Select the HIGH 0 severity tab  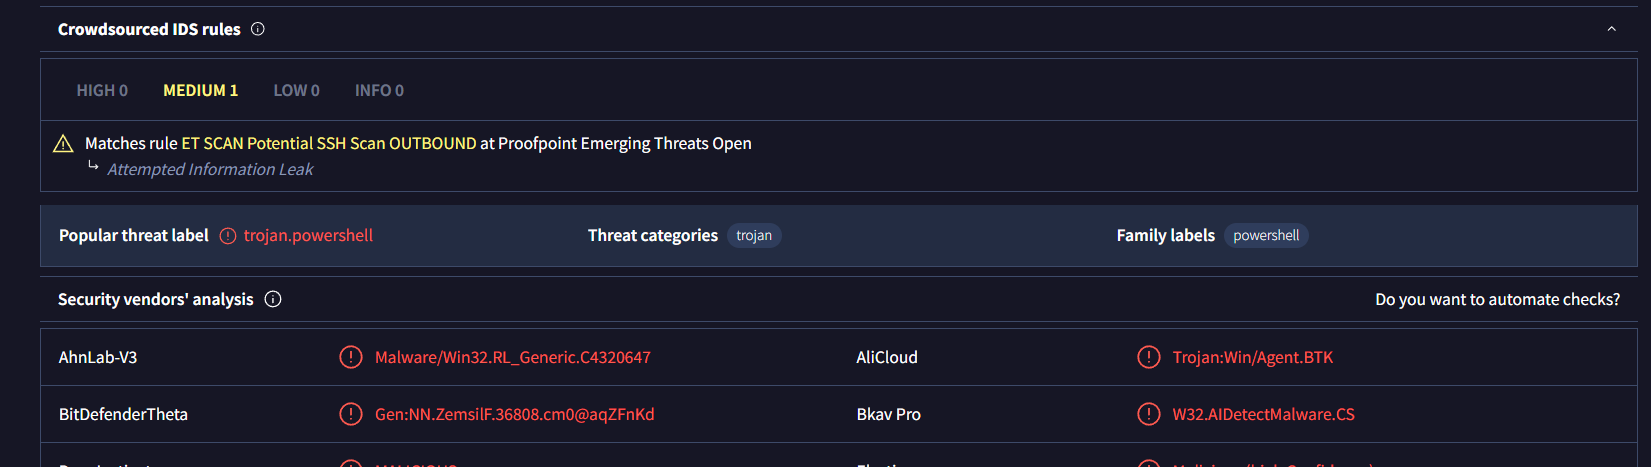pos(102,90)
